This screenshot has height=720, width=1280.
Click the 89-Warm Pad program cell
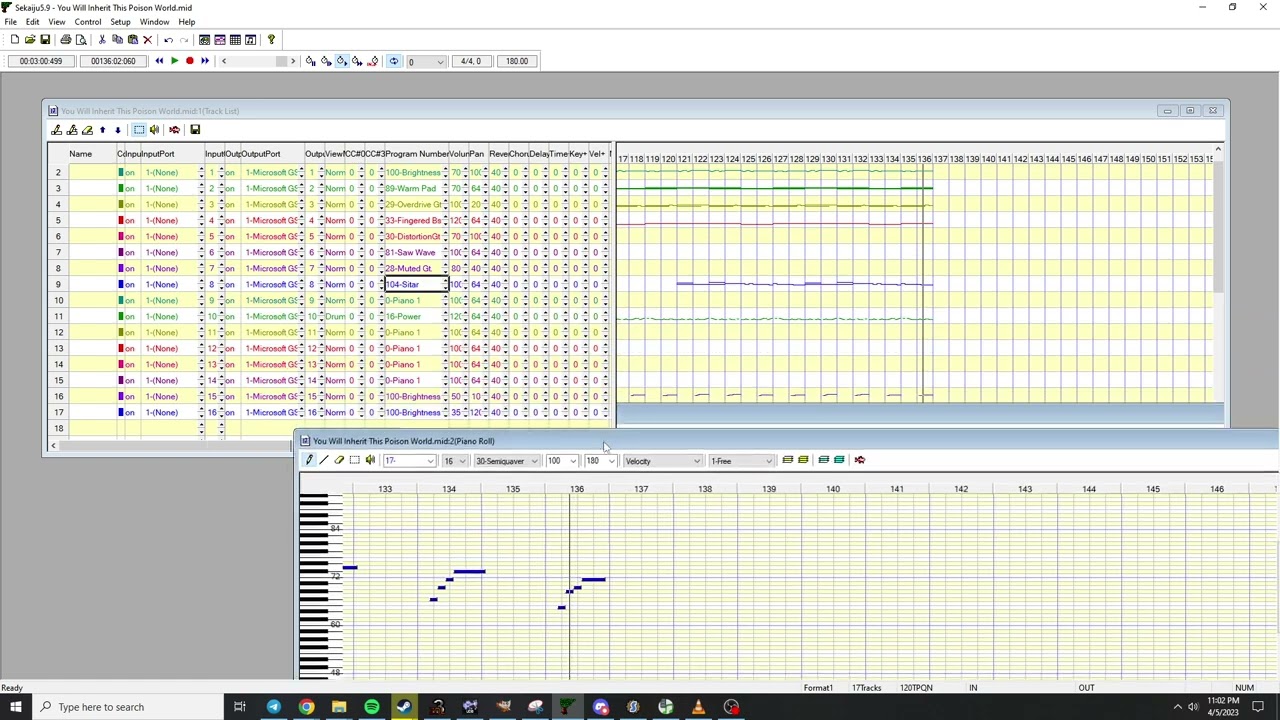413,189
